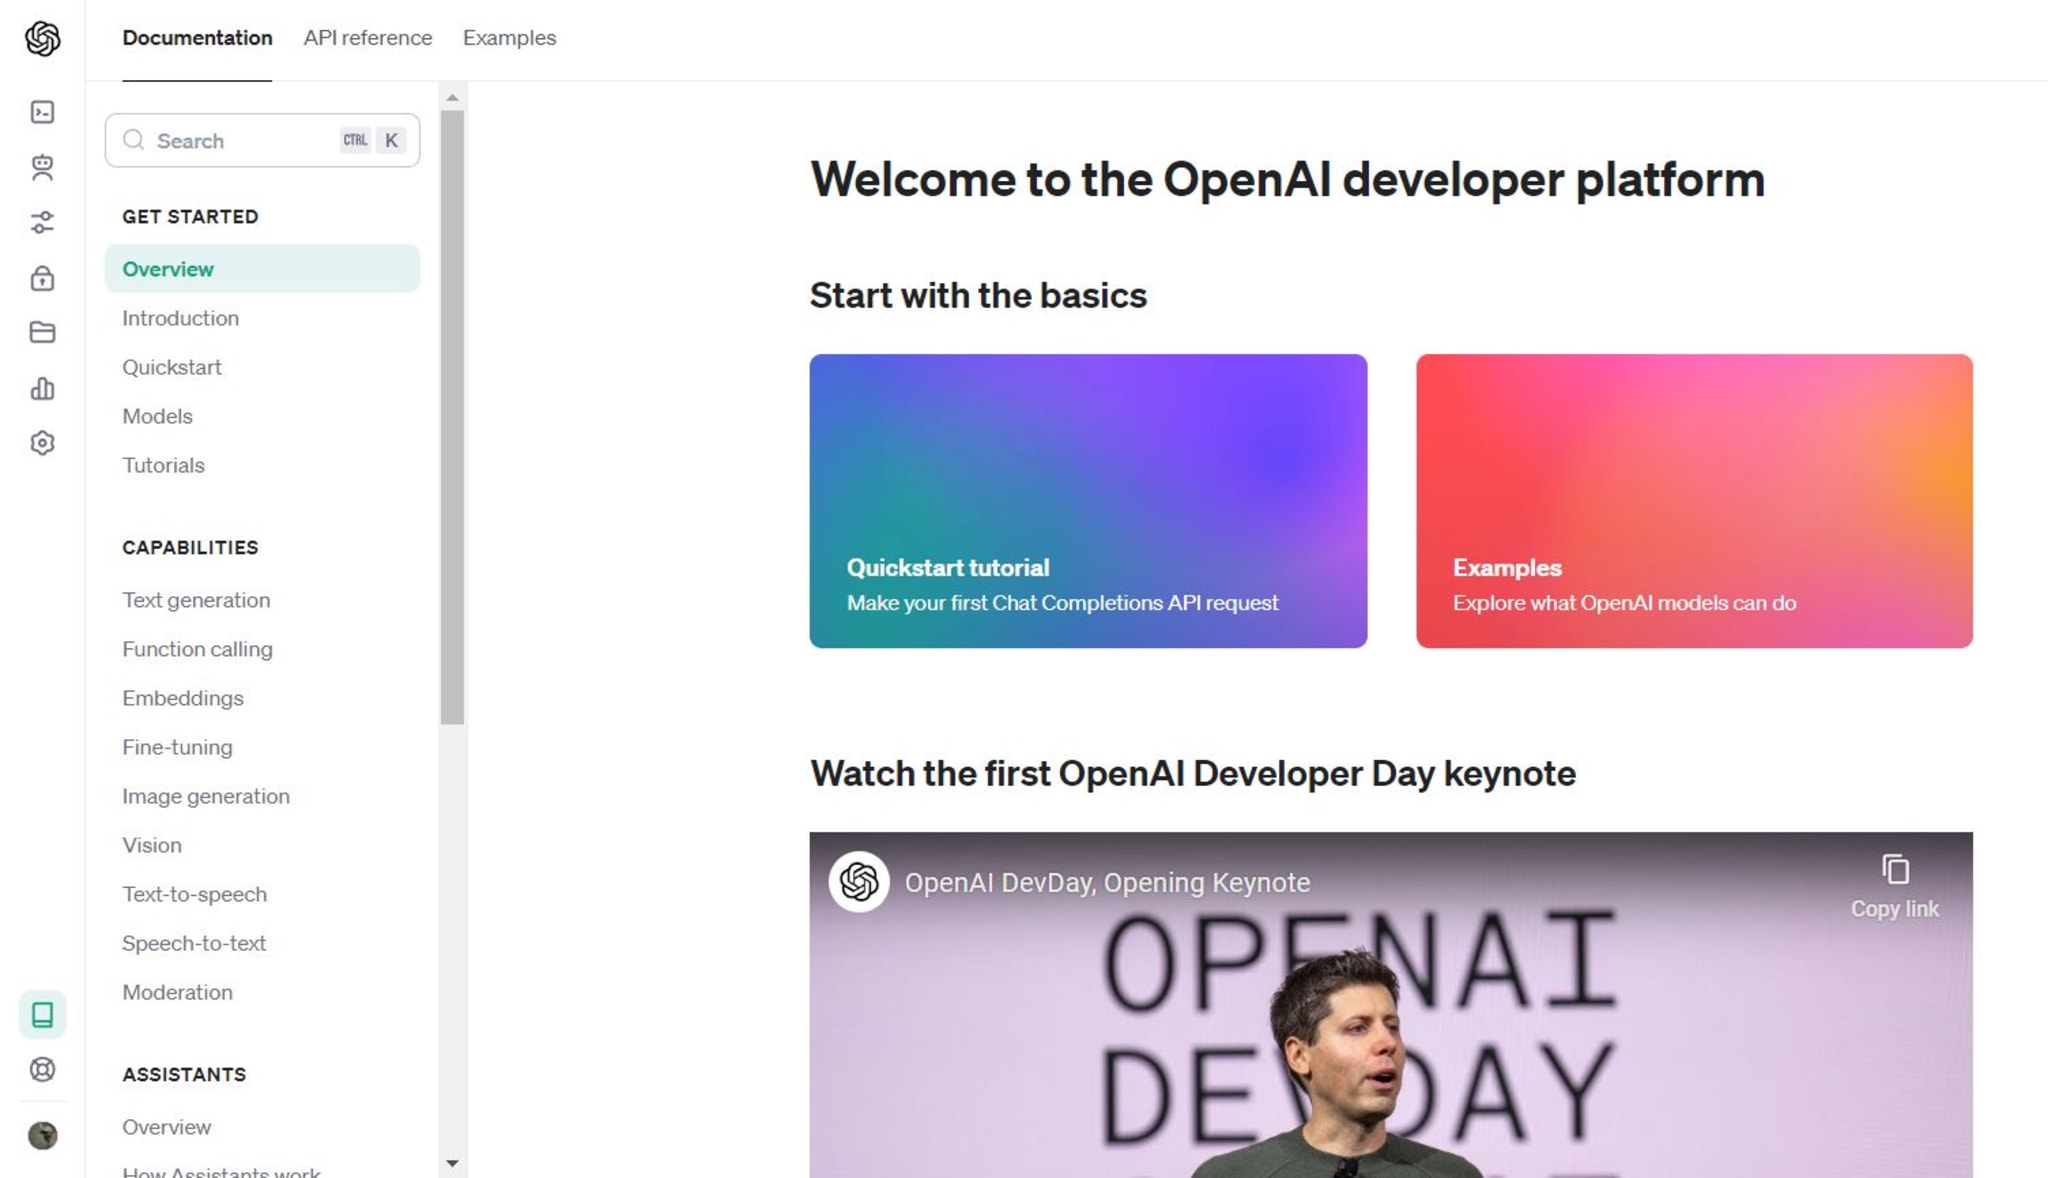Click the Welcome to the OpenAI developer platform heading
The image size is (2048, 1178).
coord(1287,180)
